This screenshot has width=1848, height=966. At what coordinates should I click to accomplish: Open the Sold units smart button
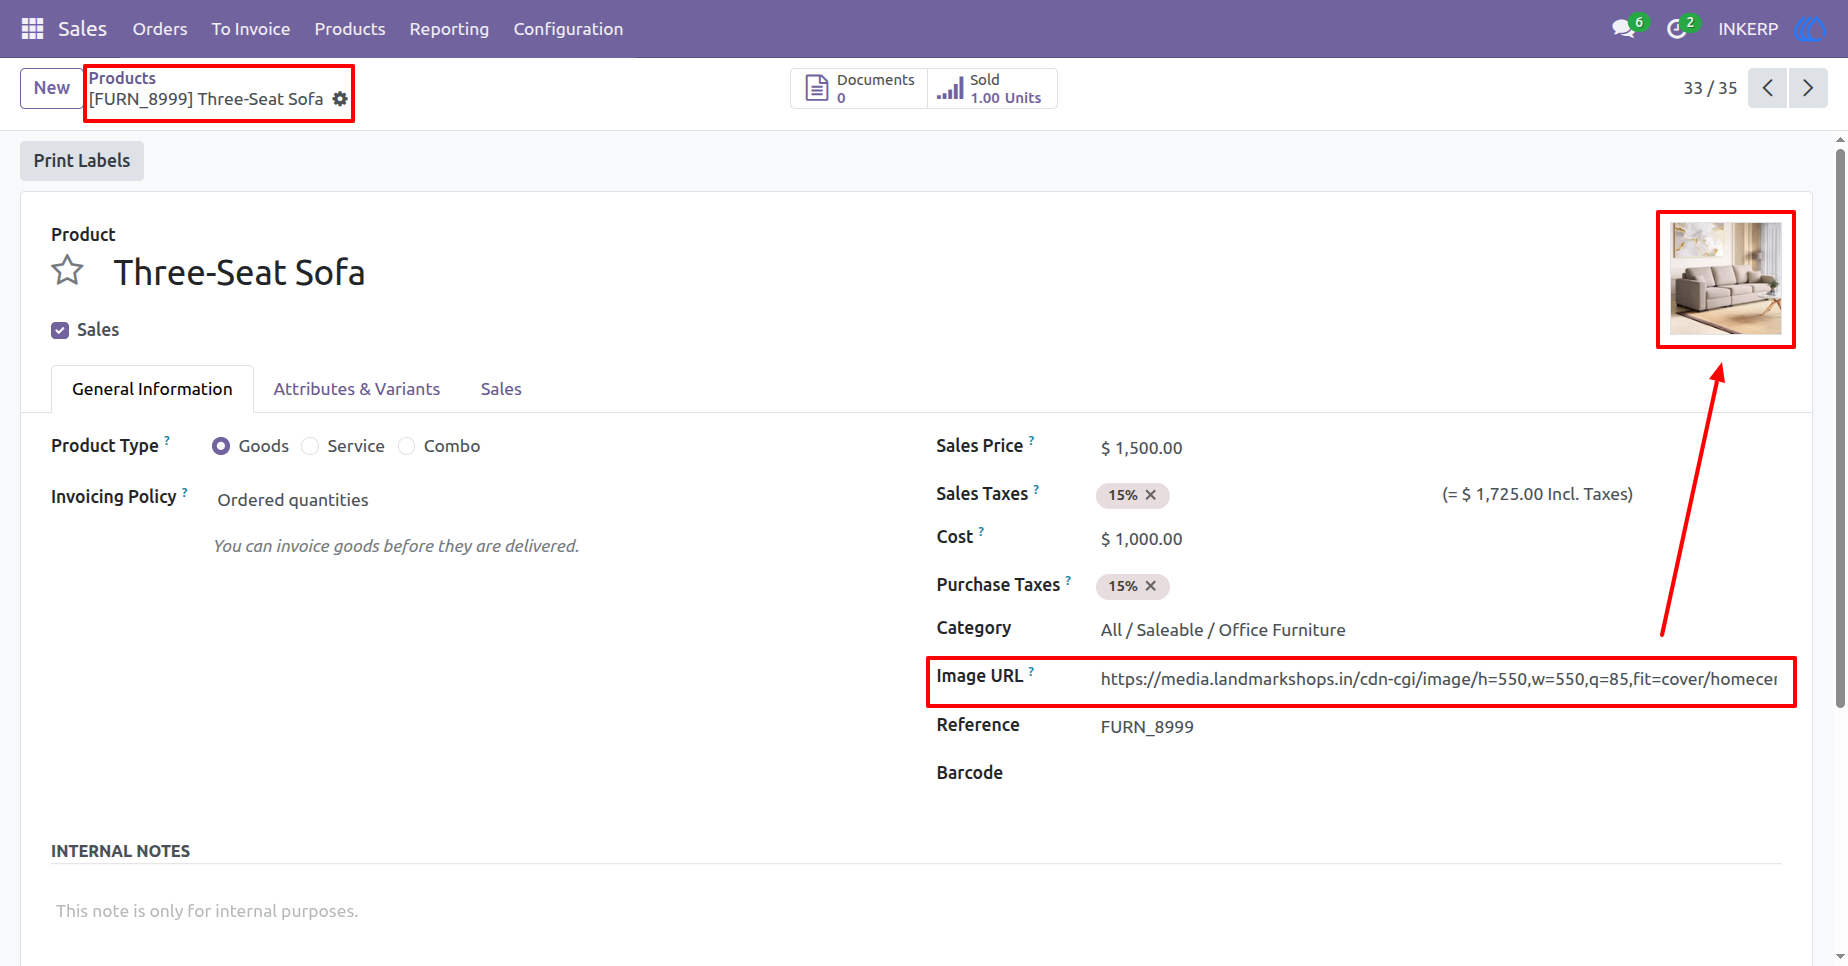pos(991,88)
